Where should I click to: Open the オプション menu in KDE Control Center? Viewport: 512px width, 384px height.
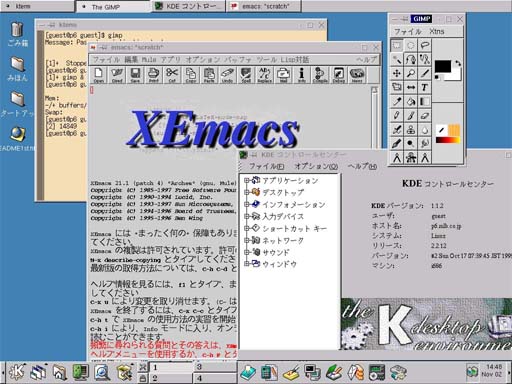click(x=316, y=166)
